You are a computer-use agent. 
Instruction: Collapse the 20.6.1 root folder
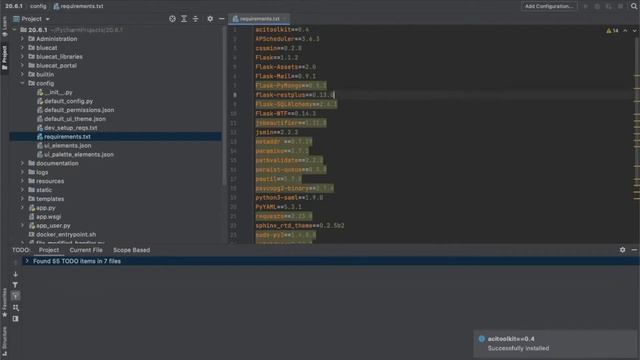tap(14, 30)
